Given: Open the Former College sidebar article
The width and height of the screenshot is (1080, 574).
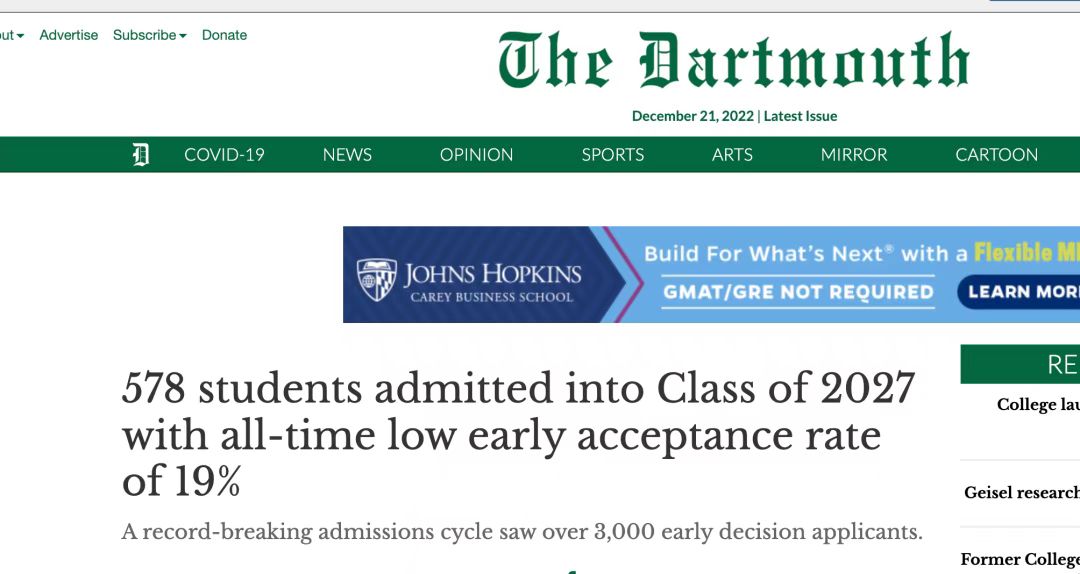Looking at the screenshot, I should click(x=1019, y=559).
